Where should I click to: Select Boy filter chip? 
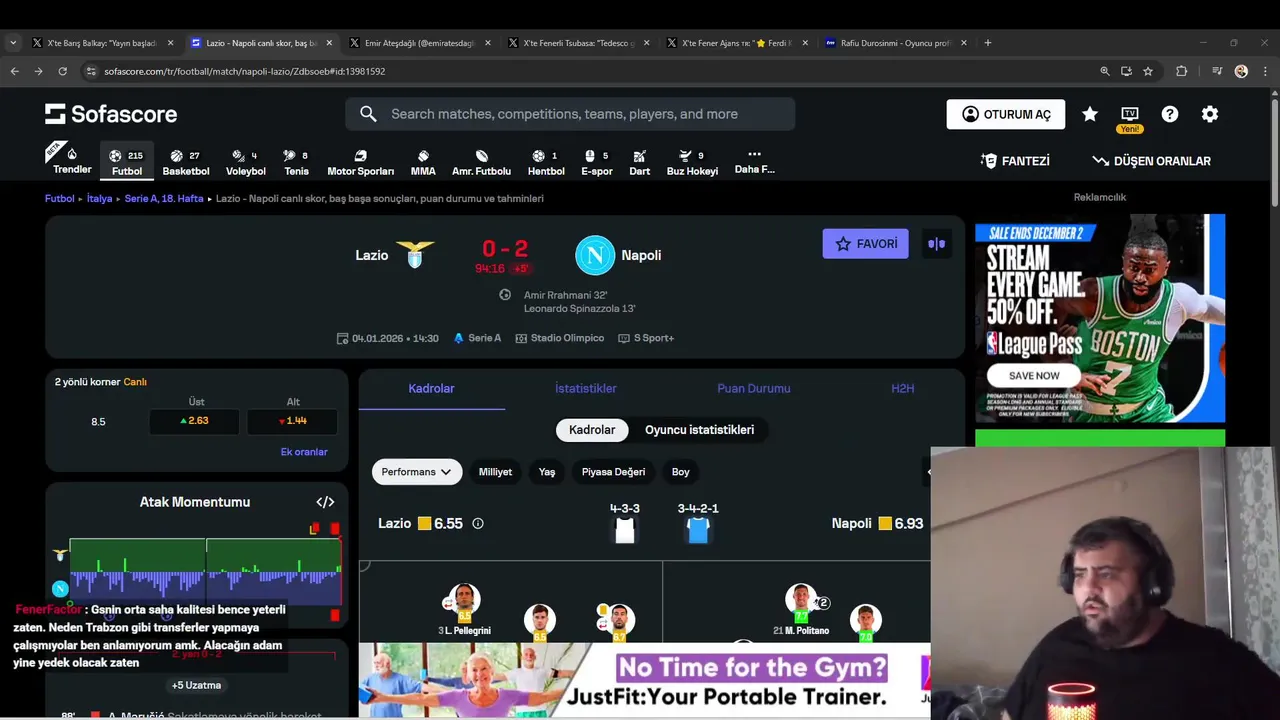pos(681,472)
